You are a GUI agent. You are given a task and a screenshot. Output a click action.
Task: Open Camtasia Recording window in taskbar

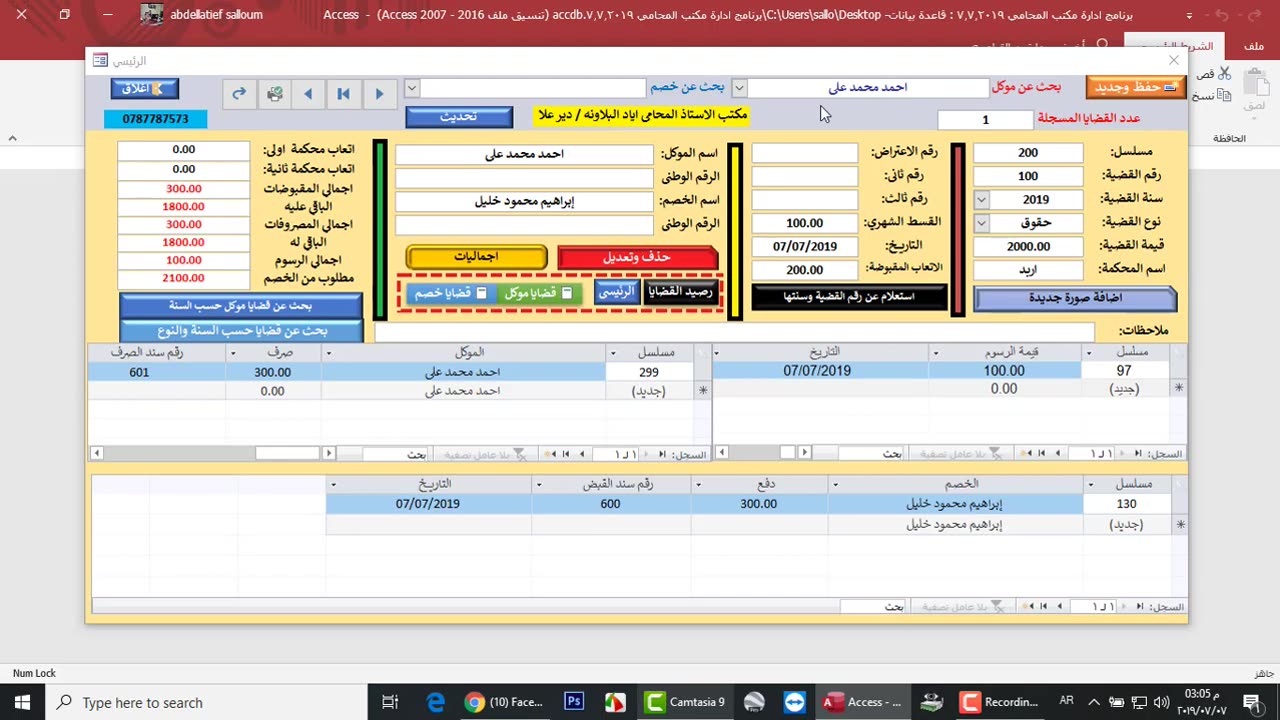tap(1000, 702)
